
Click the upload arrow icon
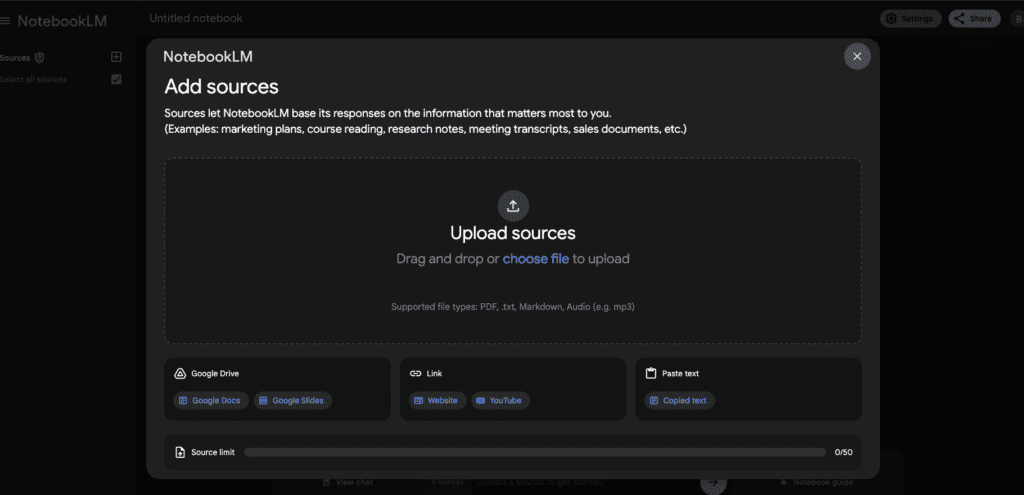[513, 206]
